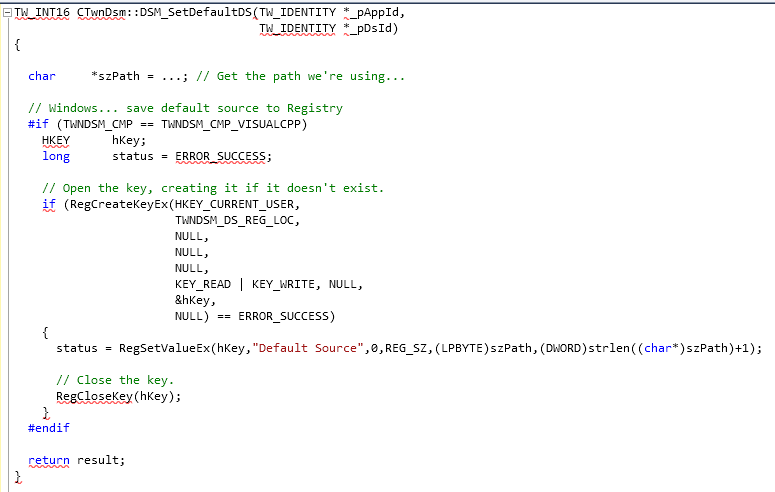The image size is (775, 492).
Task: Click the REG_SZ argument
Action: (x=406, y=348)
